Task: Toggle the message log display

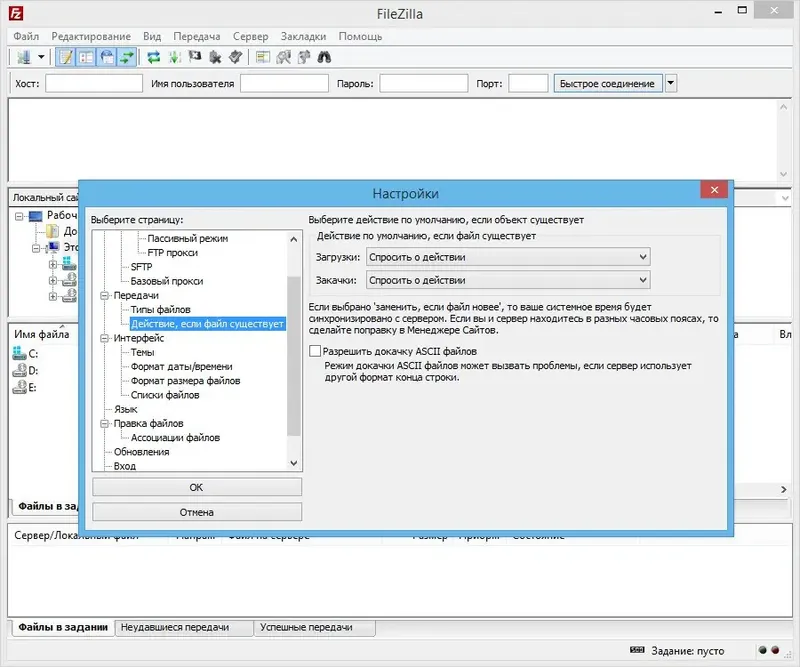Action: pyautogui.click(x=64, y=57)
